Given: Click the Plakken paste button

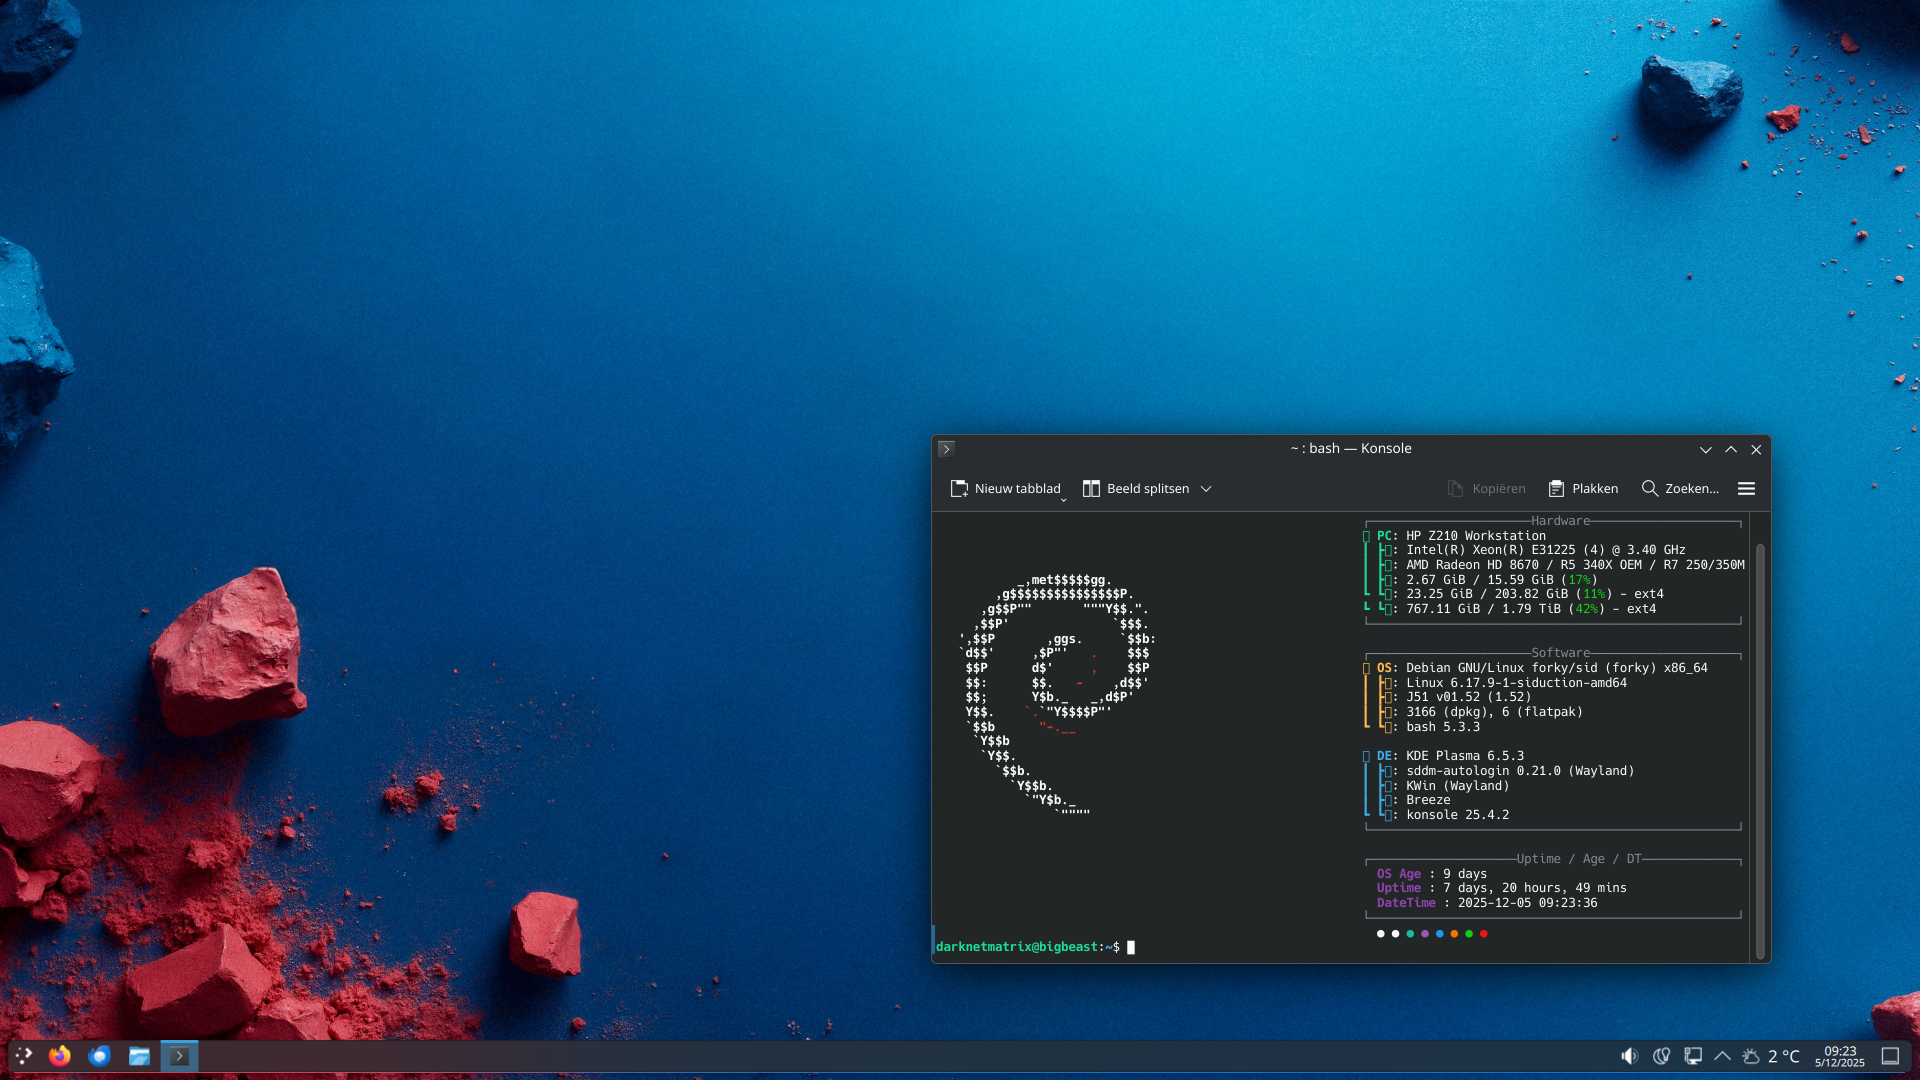Looking at the screenshot, I should click(1583, 489).
